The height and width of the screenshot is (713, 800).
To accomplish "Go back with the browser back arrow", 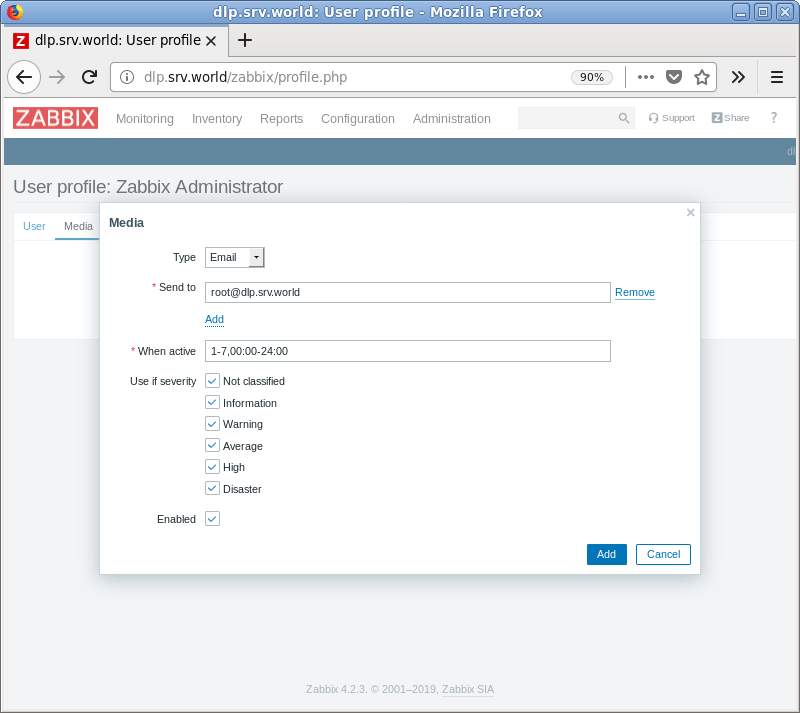I will click(24, 77).
